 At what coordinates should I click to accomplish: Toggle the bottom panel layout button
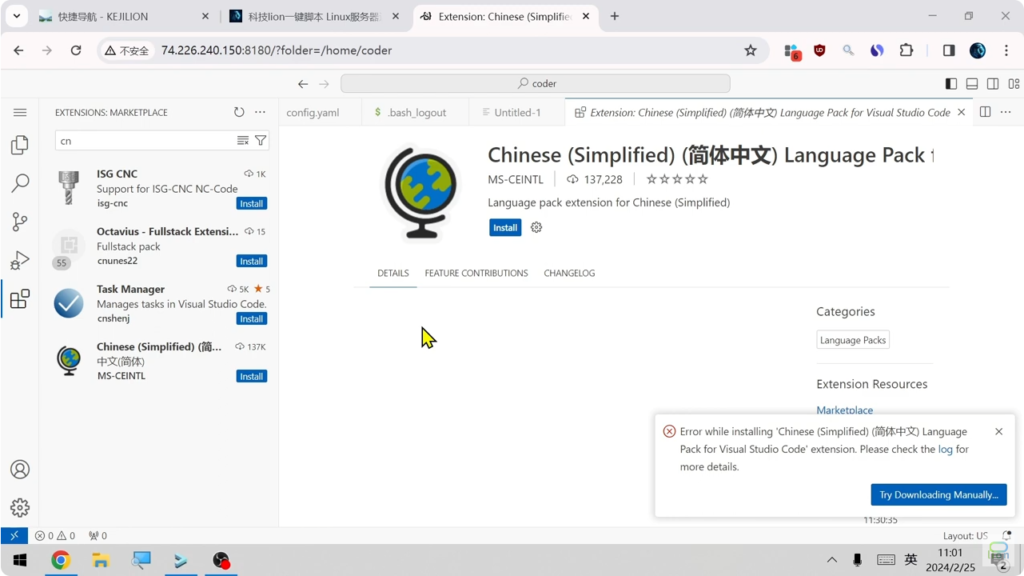coord(972,84)
